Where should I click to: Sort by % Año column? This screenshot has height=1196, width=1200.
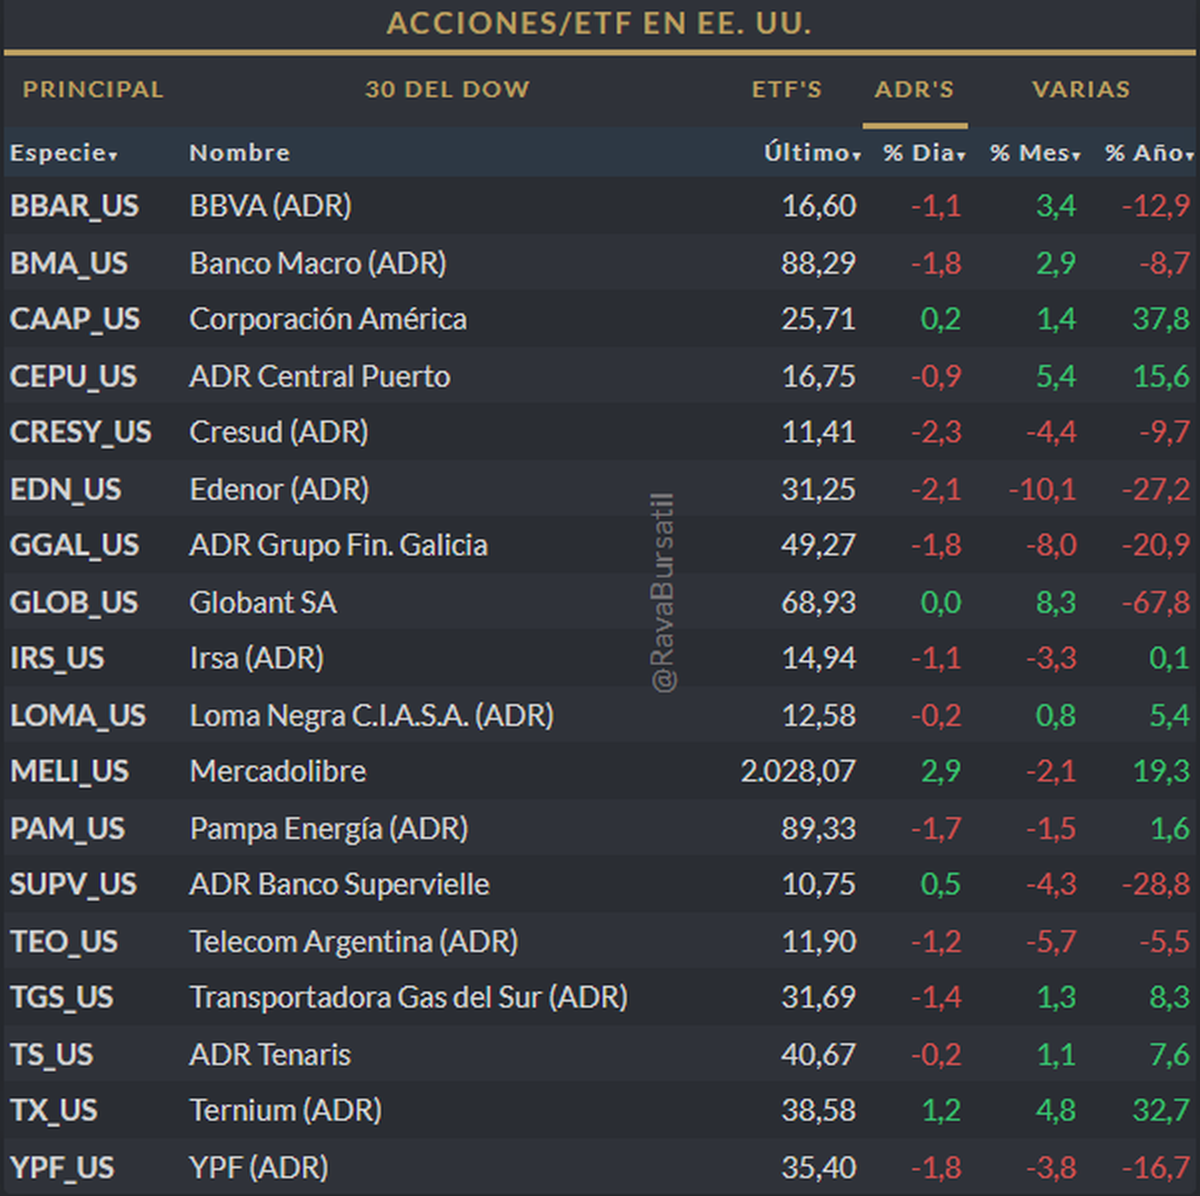pos(1149,153)
